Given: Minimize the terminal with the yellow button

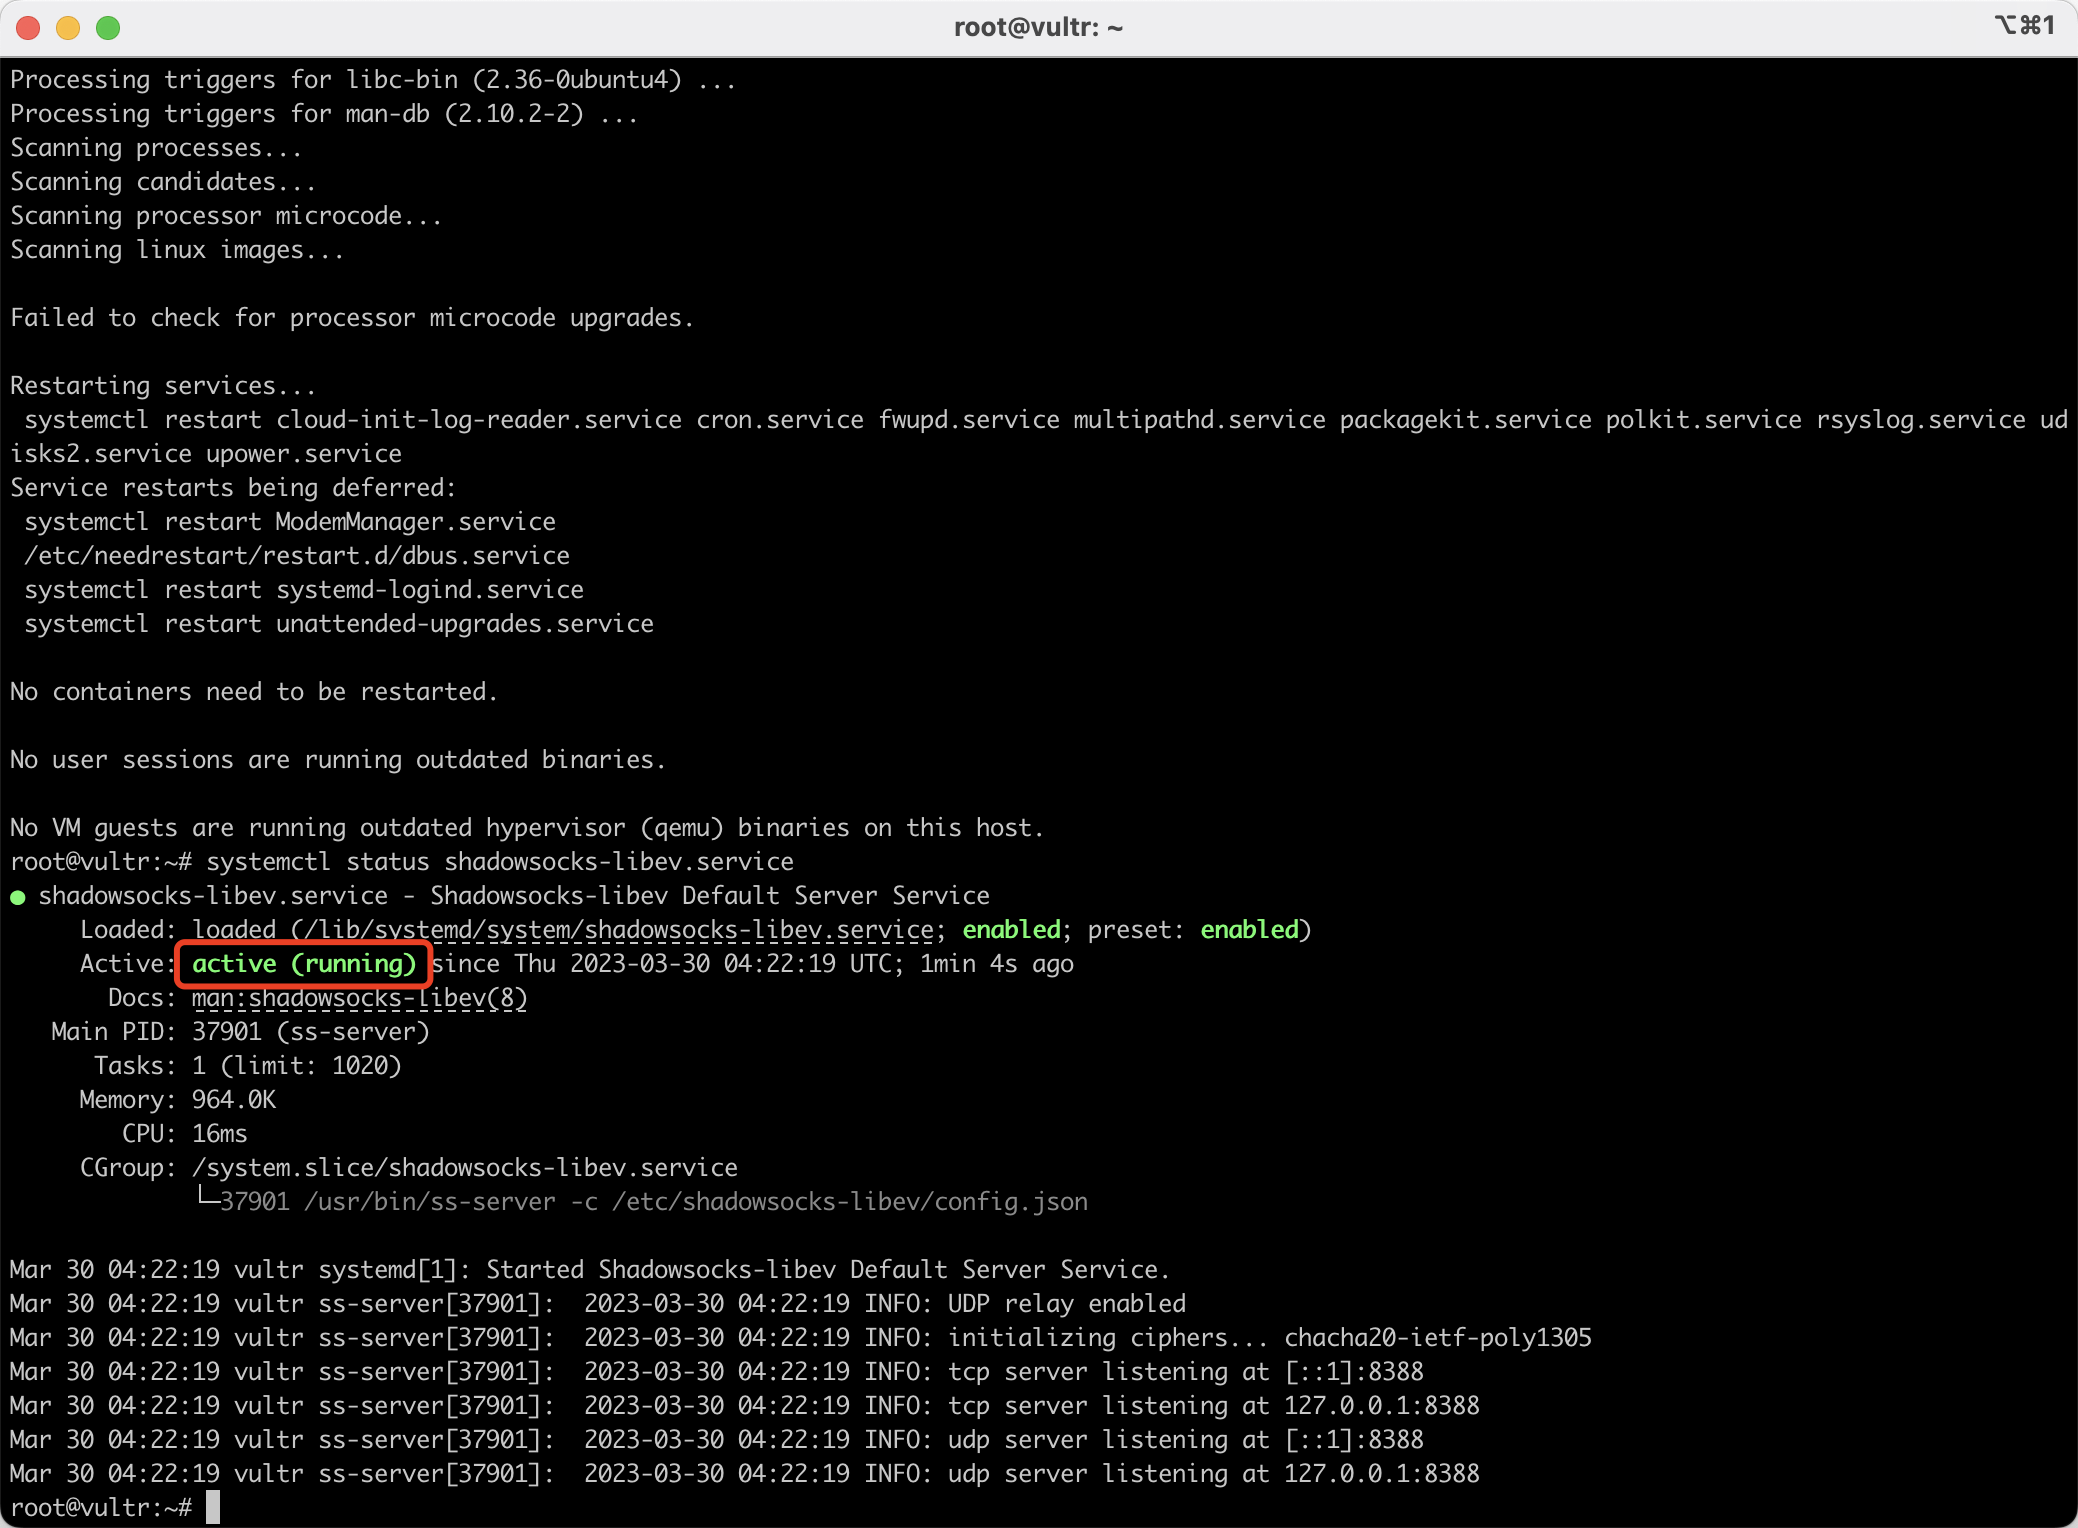Looking at the screenshot, I should coord(68,28).
